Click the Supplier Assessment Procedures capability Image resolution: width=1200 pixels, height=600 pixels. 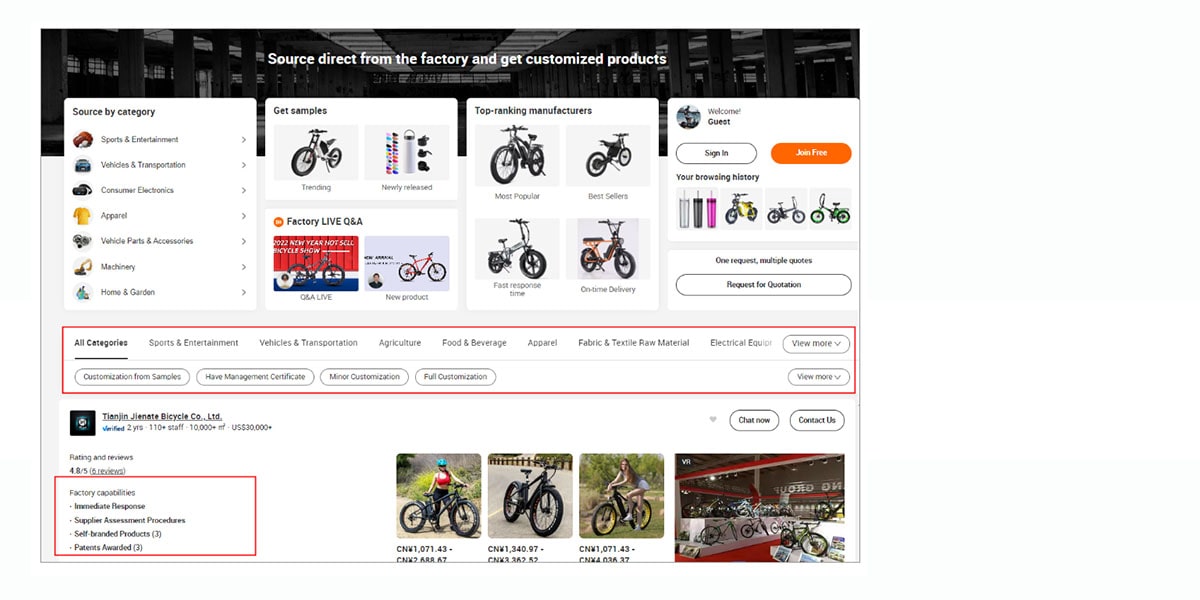coord(130,520)
